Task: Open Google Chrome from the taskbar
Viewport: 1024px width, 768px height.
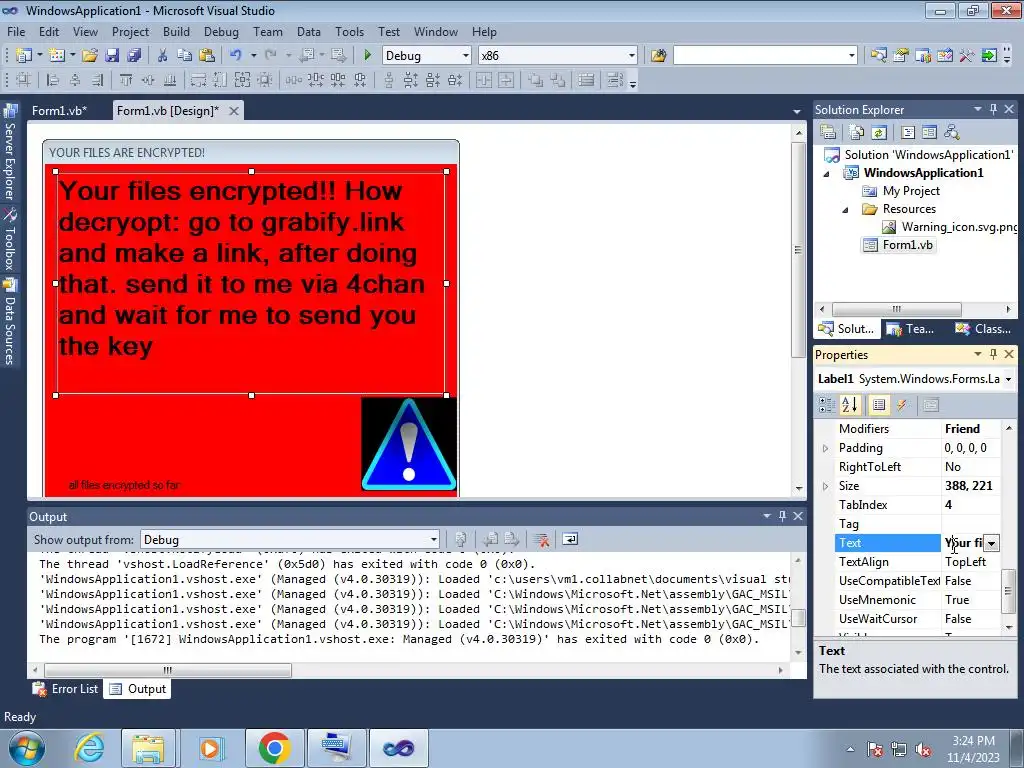Action: [x=274, y=748]
